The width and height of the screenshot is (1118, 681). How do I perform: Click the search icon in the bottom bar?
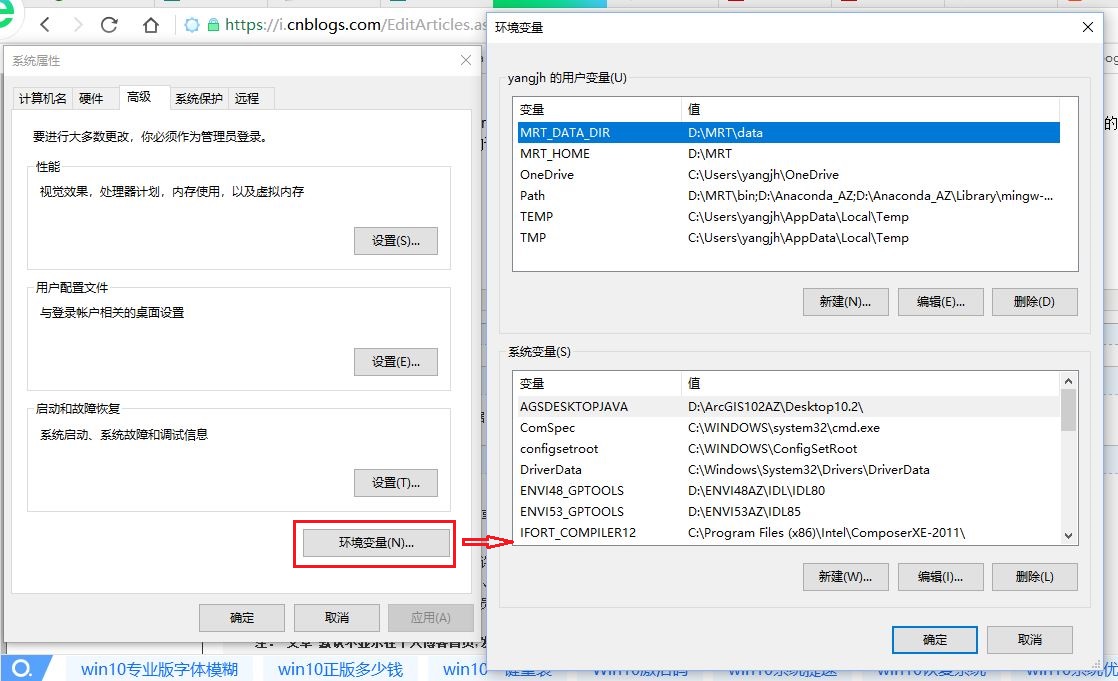coord(22,669)
